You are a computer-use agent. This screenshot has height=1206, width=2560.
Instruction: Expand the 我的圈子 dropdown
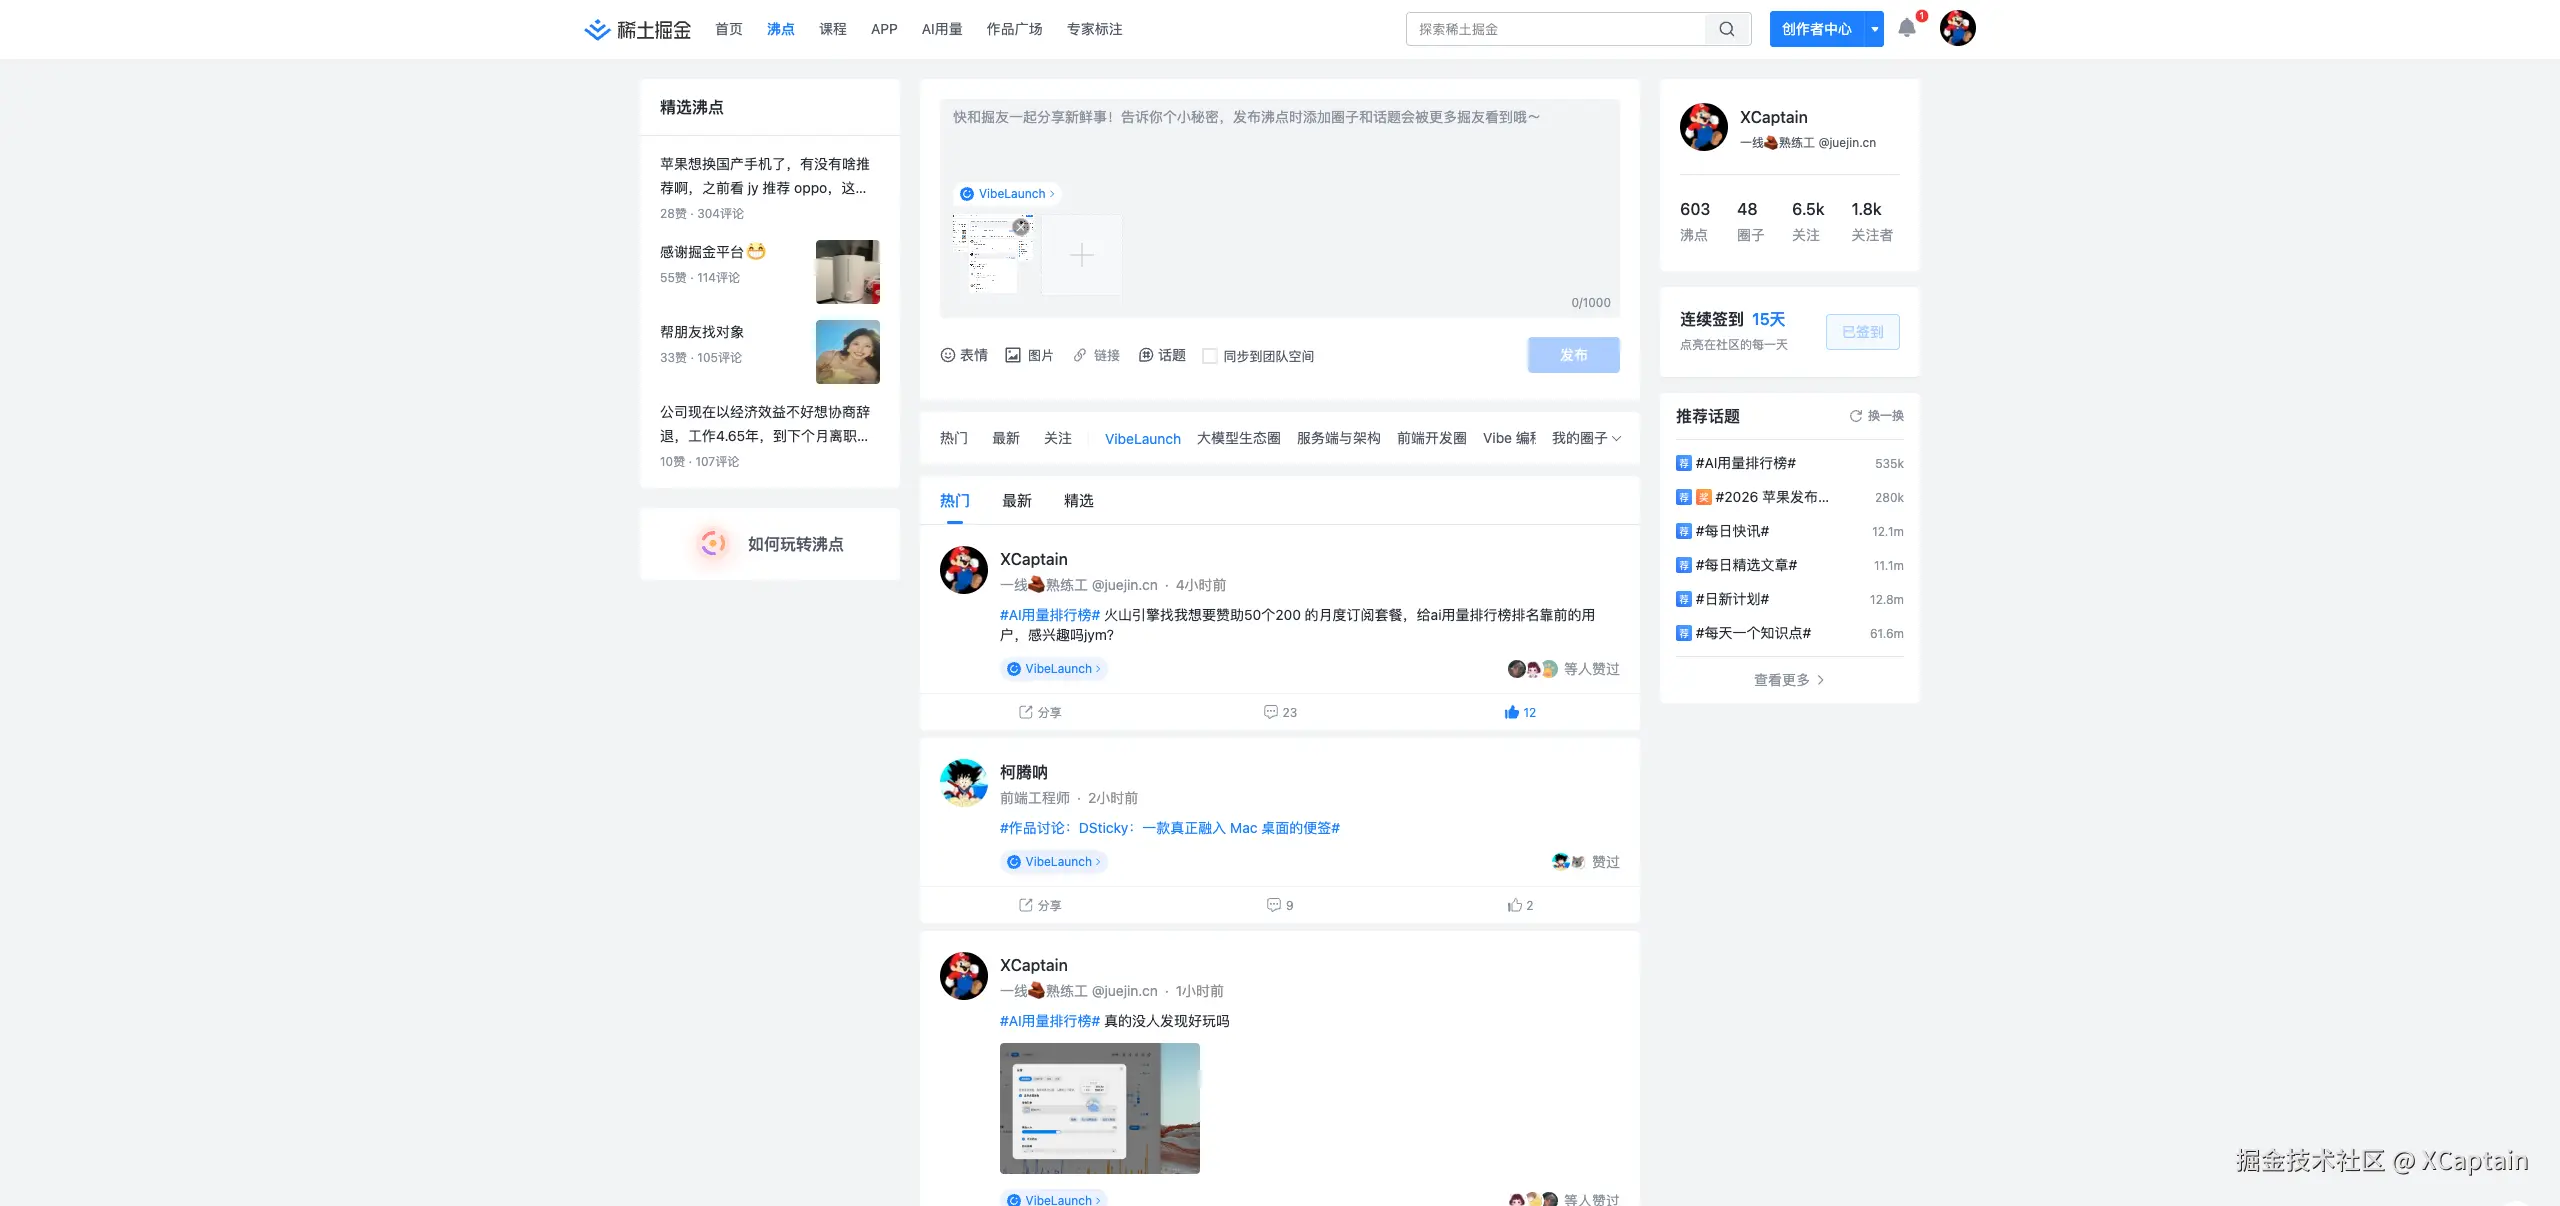pyautogui.click(x=1587, y=438)
